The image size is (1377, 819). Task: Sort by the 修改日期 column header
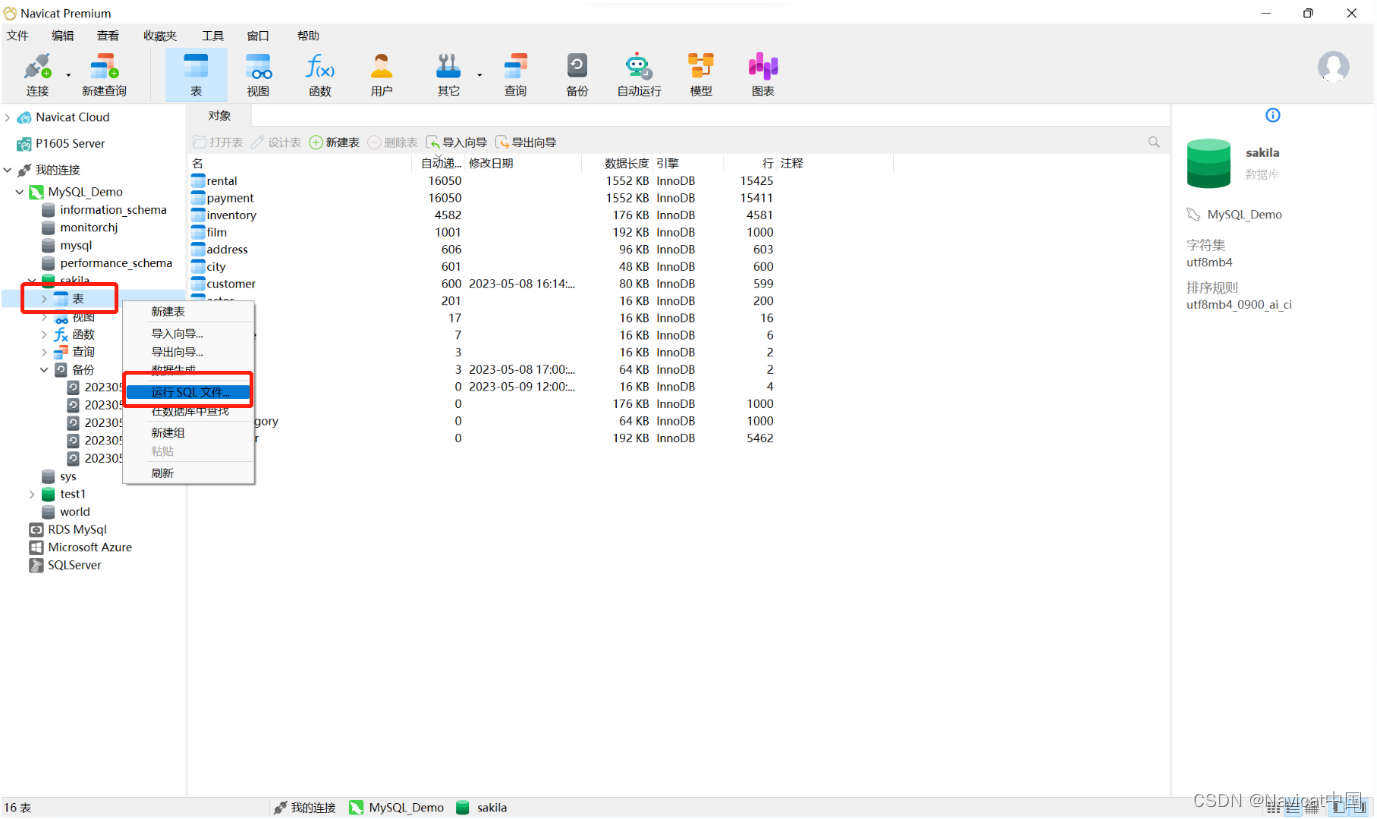[x=491, y=163]
